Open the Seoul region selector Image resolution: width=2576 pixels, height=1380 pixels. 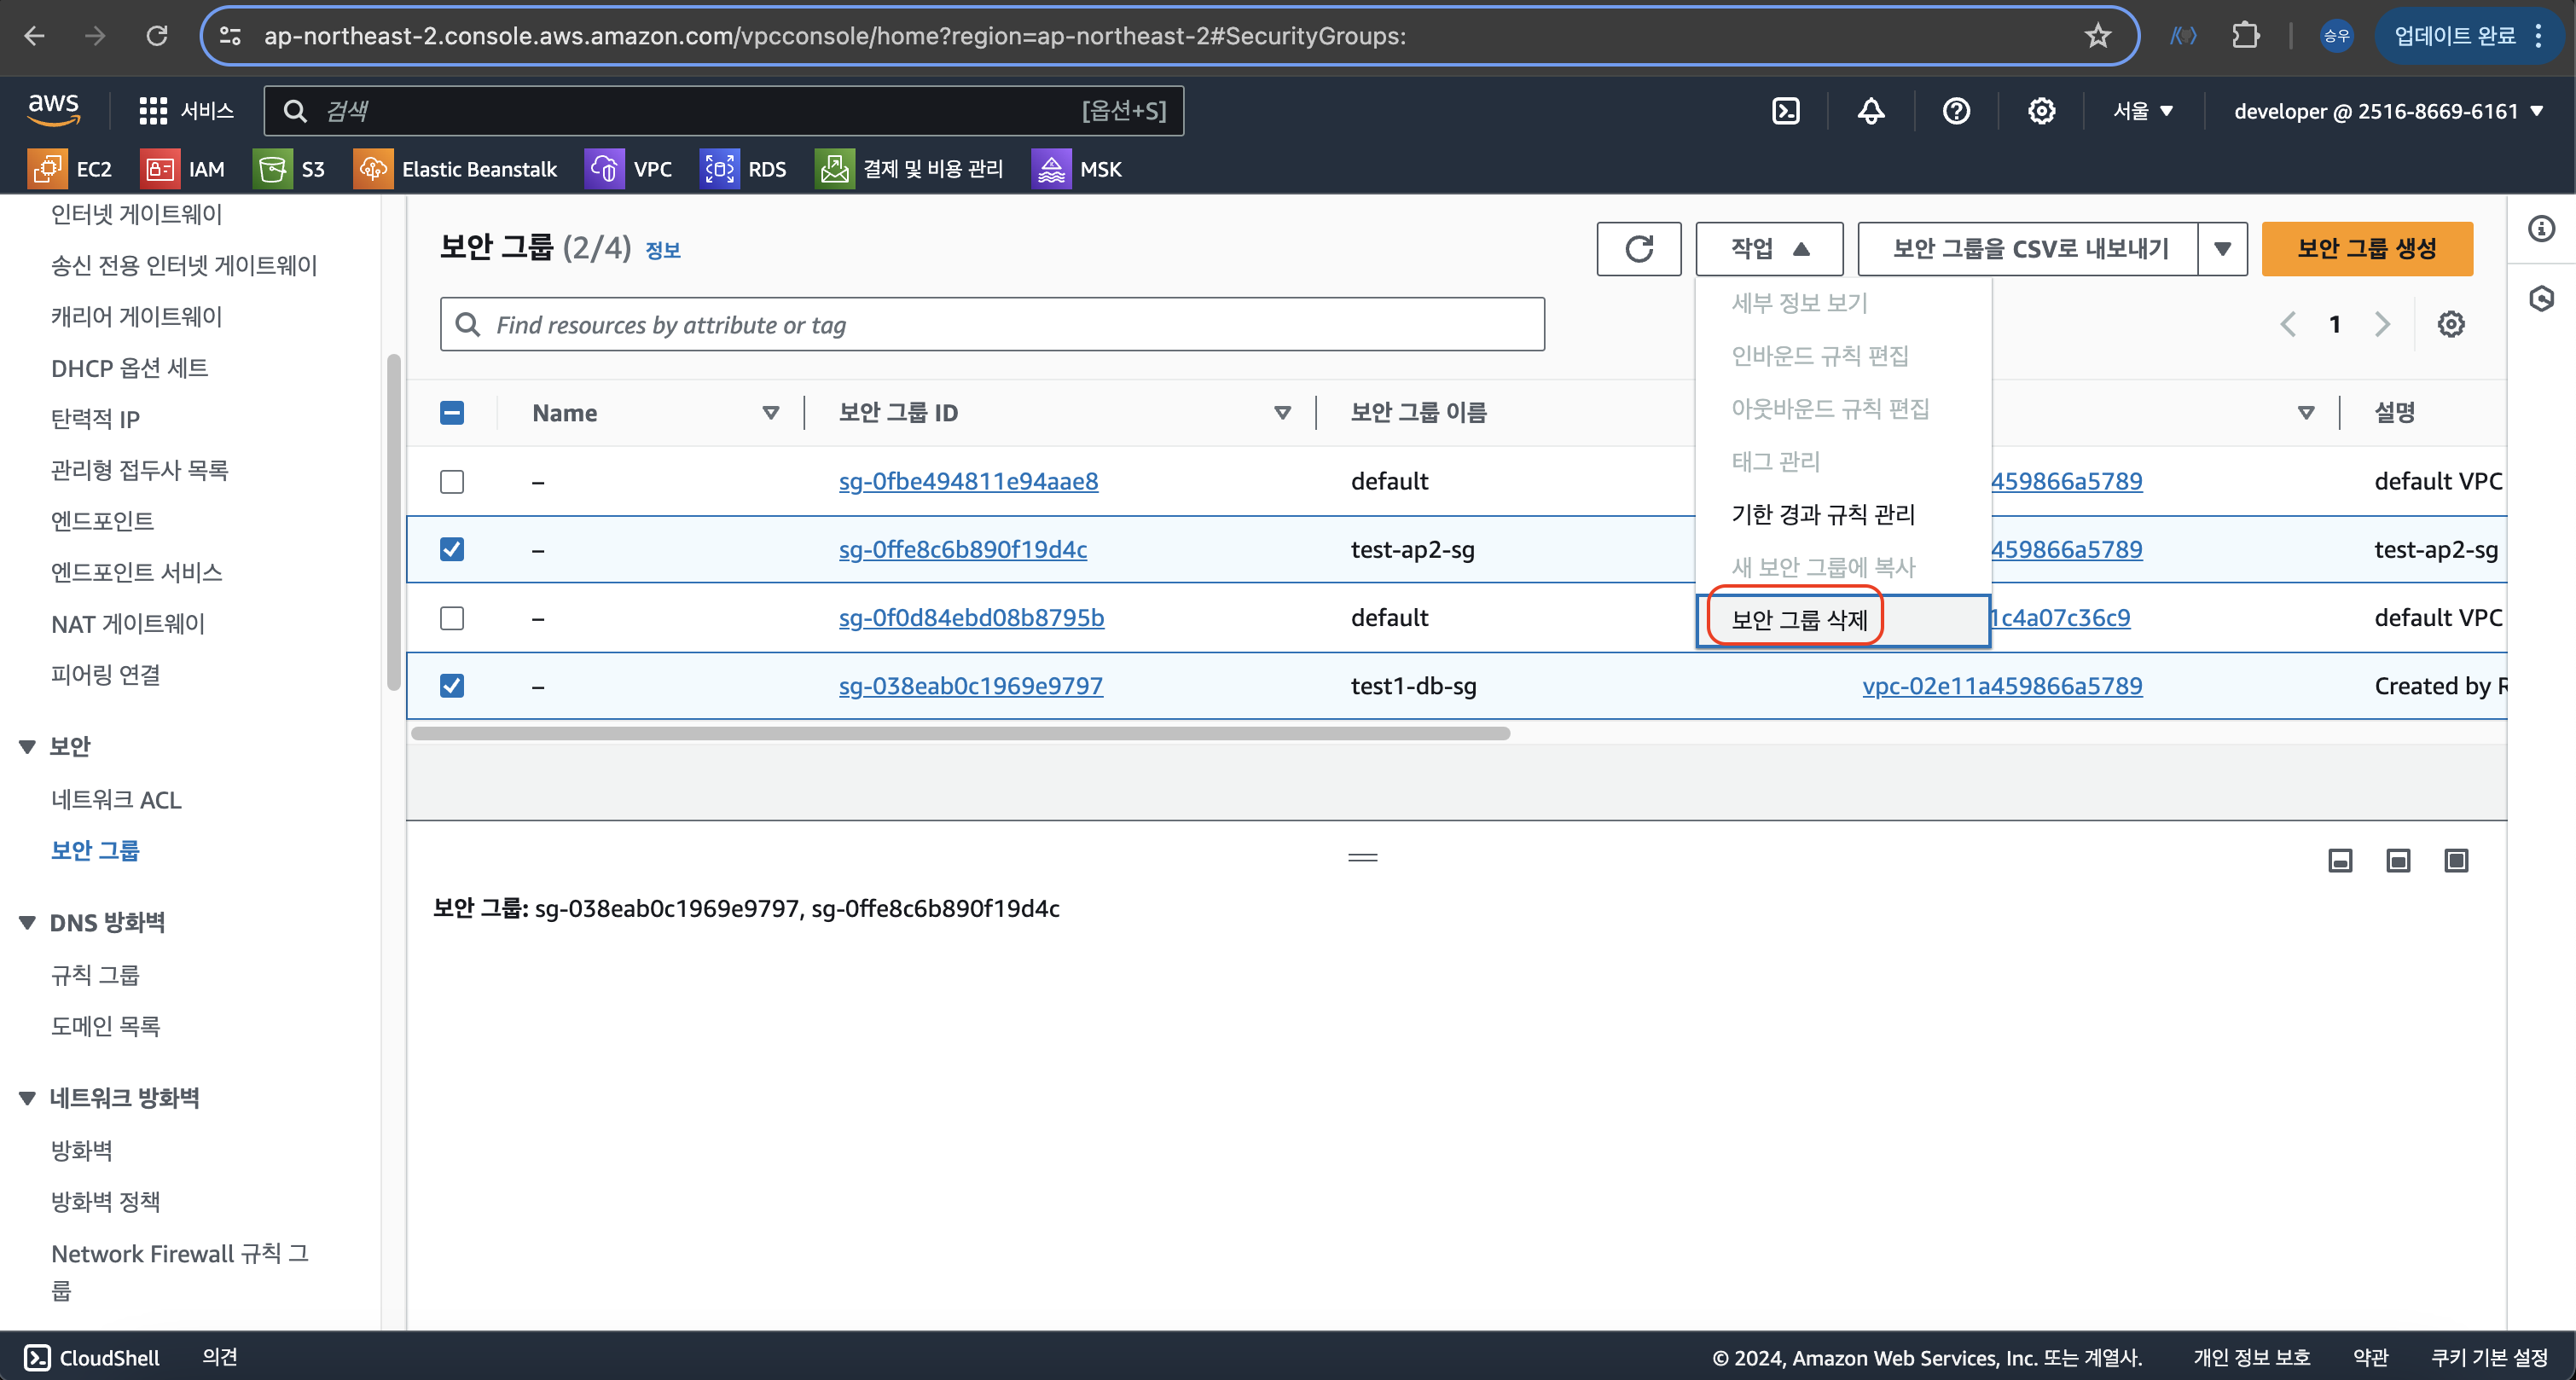(2143, 111)
